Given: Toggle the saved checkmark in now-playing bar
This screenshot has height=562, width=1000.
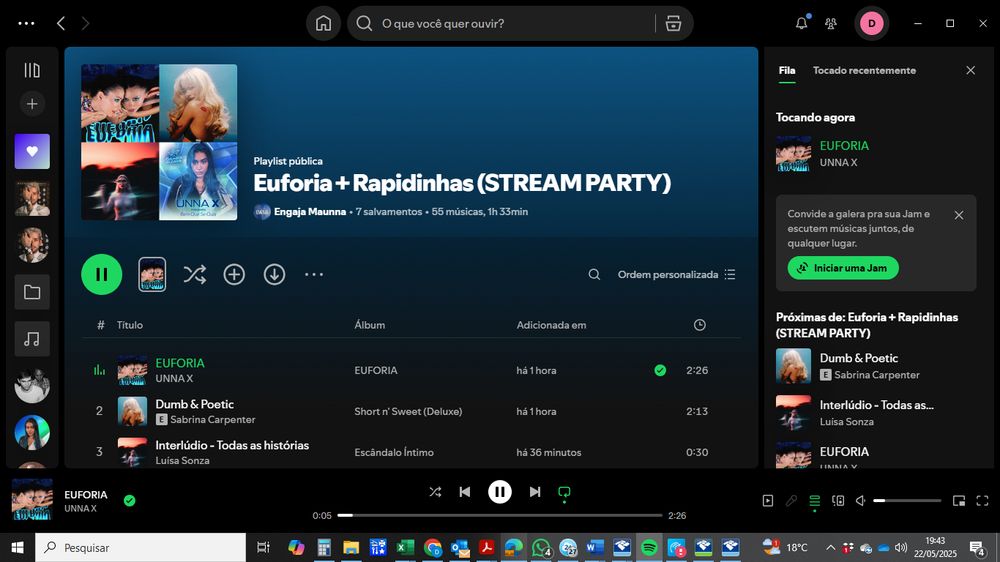Looking at the screenshot, I should pyautogui.click(x=129, y=501).
